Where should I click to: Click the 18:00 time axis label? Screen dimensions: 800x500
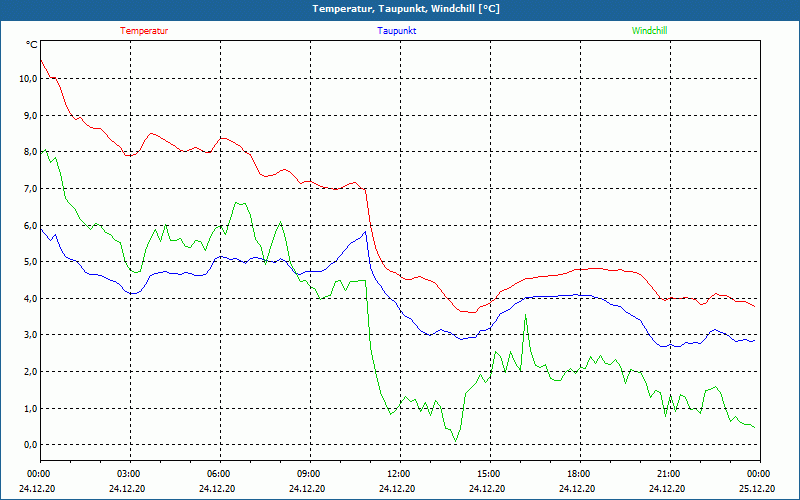pos(579,474)
